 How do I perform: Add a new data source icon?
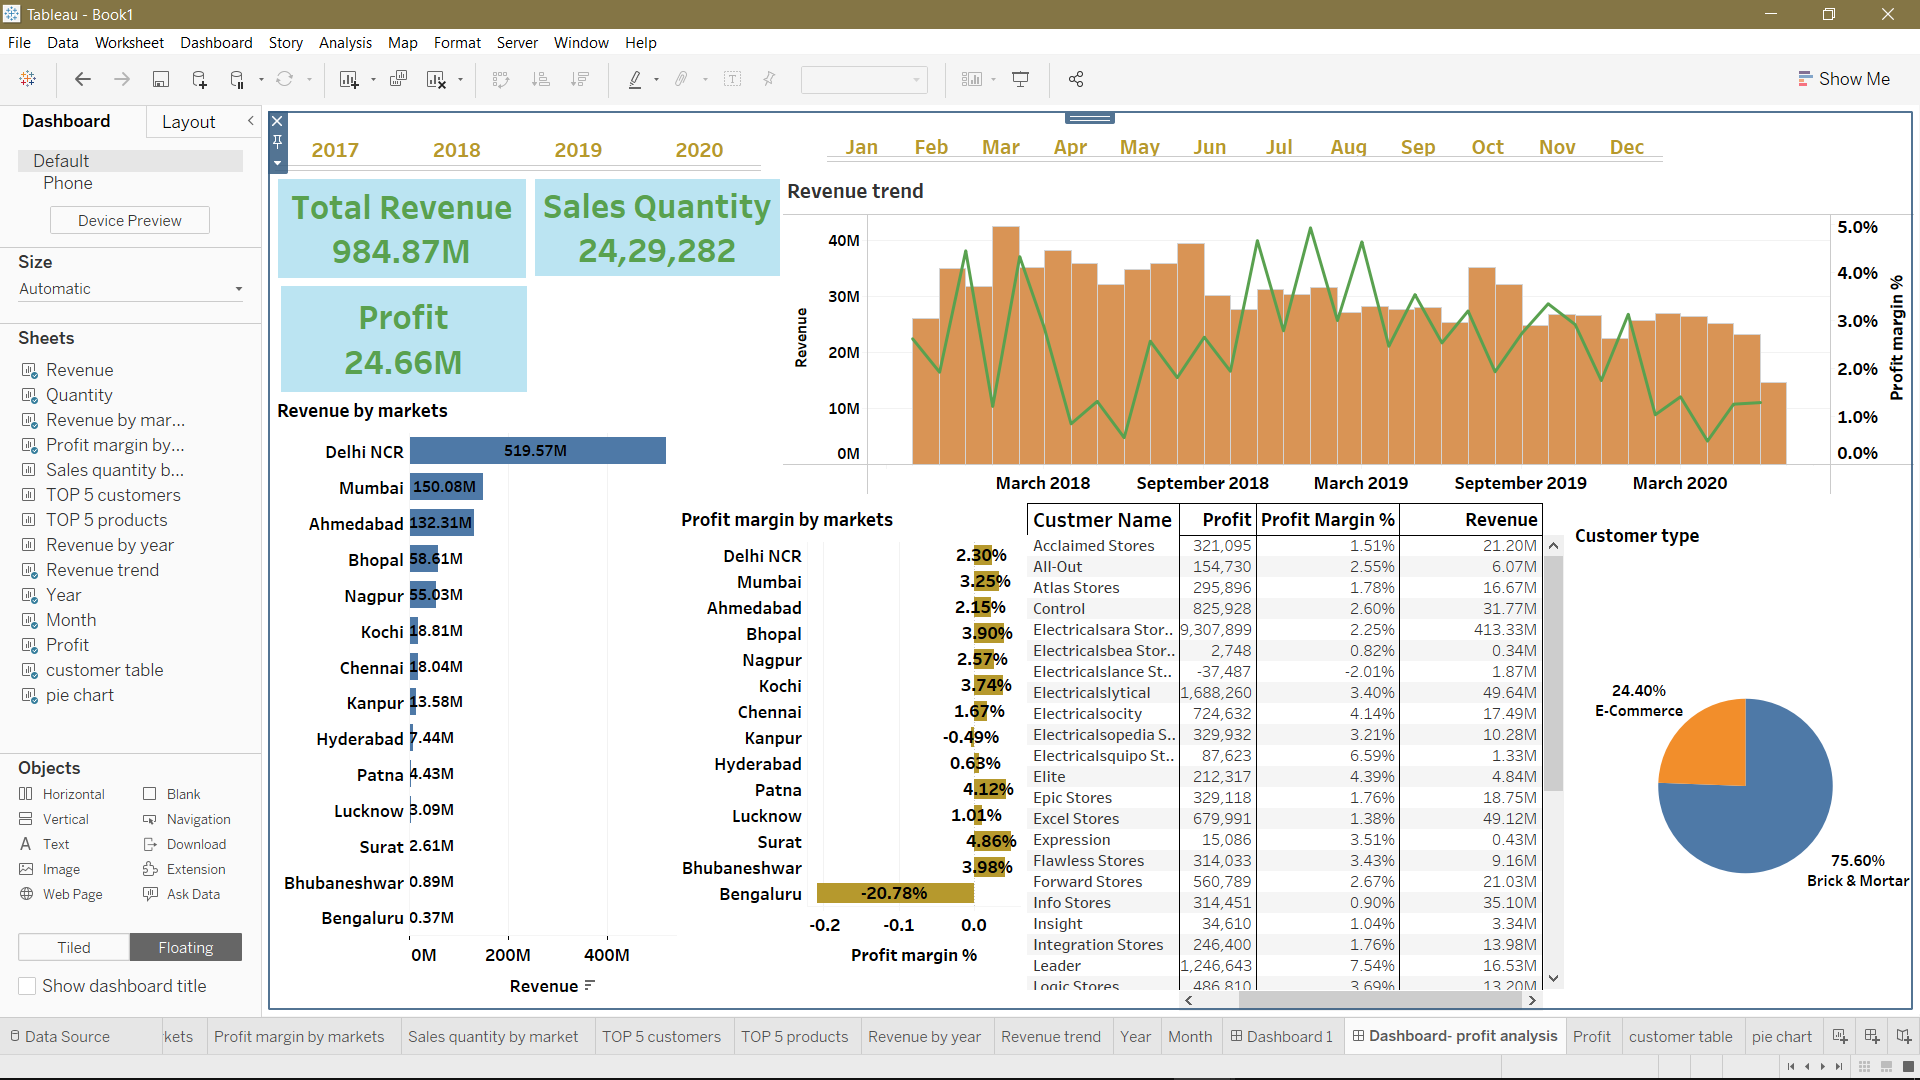[199, 79]
